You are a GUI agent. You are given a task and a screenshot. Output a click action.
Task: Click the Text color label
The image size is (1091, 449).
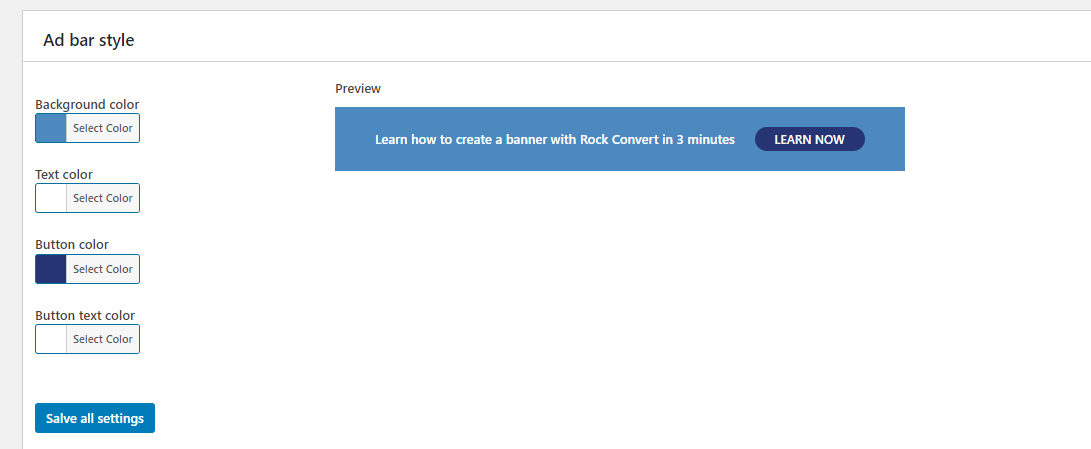pyautogui.click(x=63, y=175)
